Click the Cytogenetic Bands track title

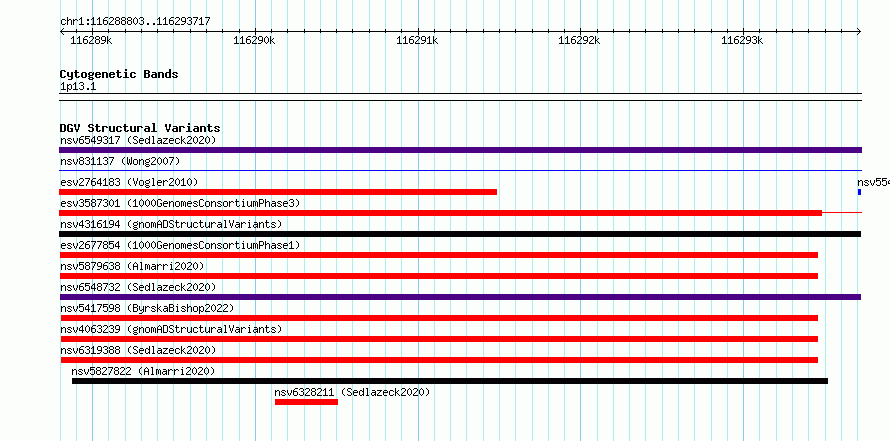119,74
